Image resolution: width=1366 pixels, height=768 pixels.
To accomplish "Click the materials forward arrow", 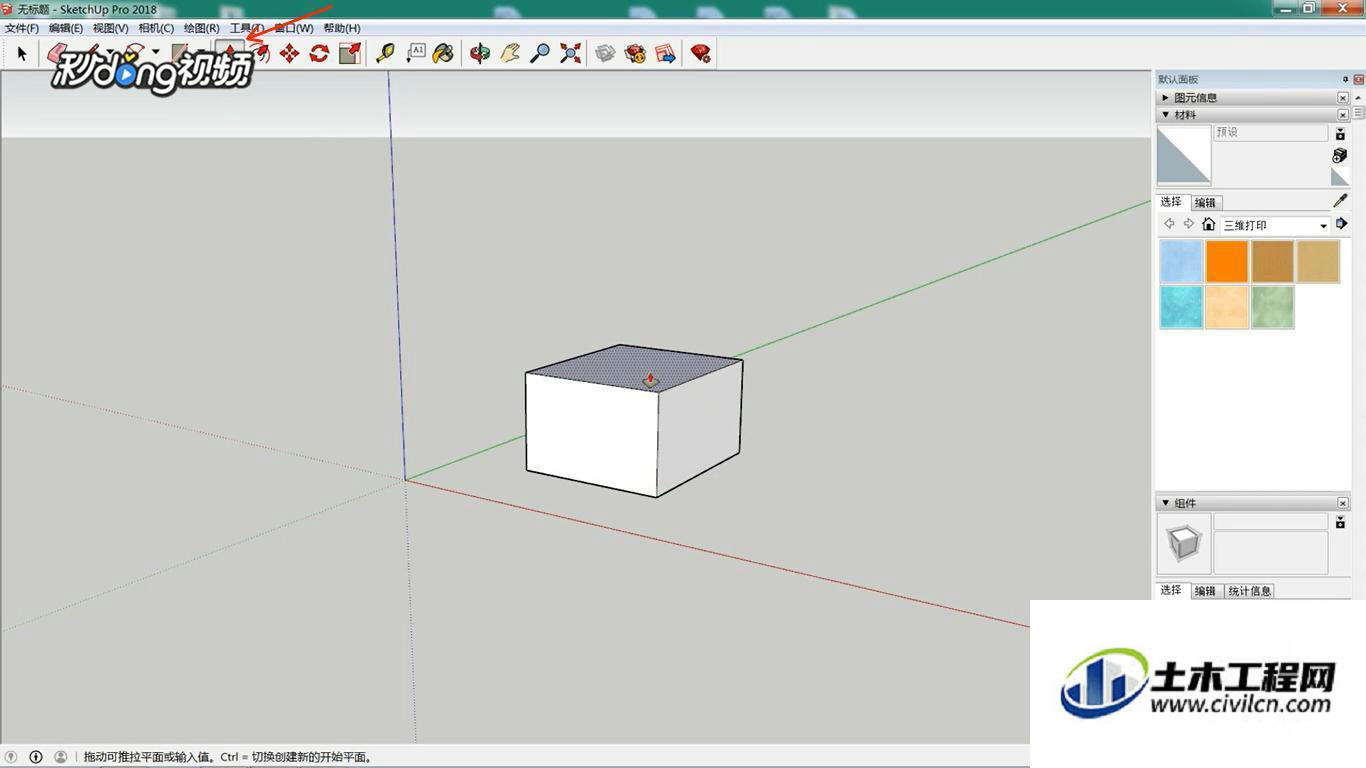I will [1188, 224].
